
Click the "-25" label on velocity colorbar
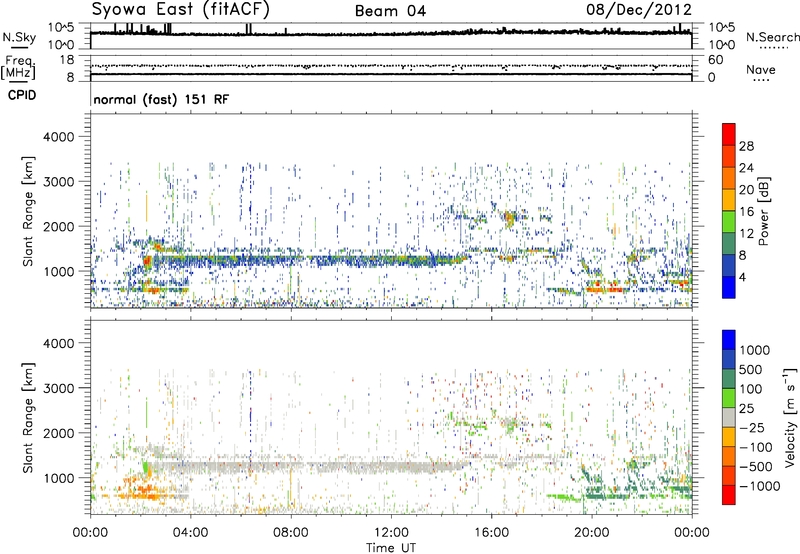point(750,427)
